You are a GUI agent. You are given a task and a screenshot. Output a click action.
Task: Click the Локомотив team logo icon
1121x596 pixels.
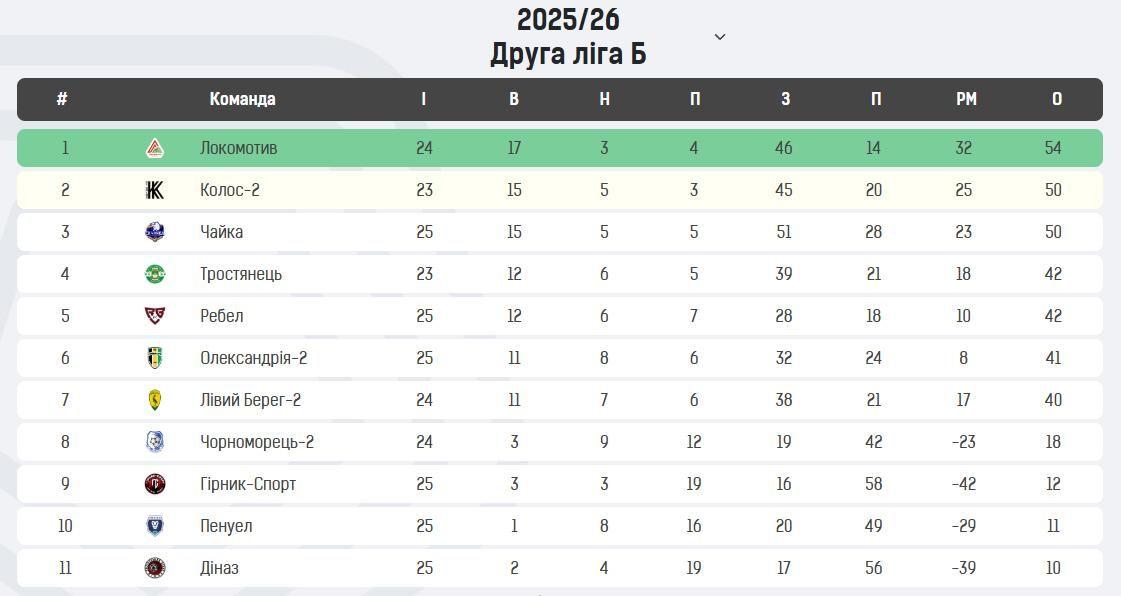(x=155, y=148)
